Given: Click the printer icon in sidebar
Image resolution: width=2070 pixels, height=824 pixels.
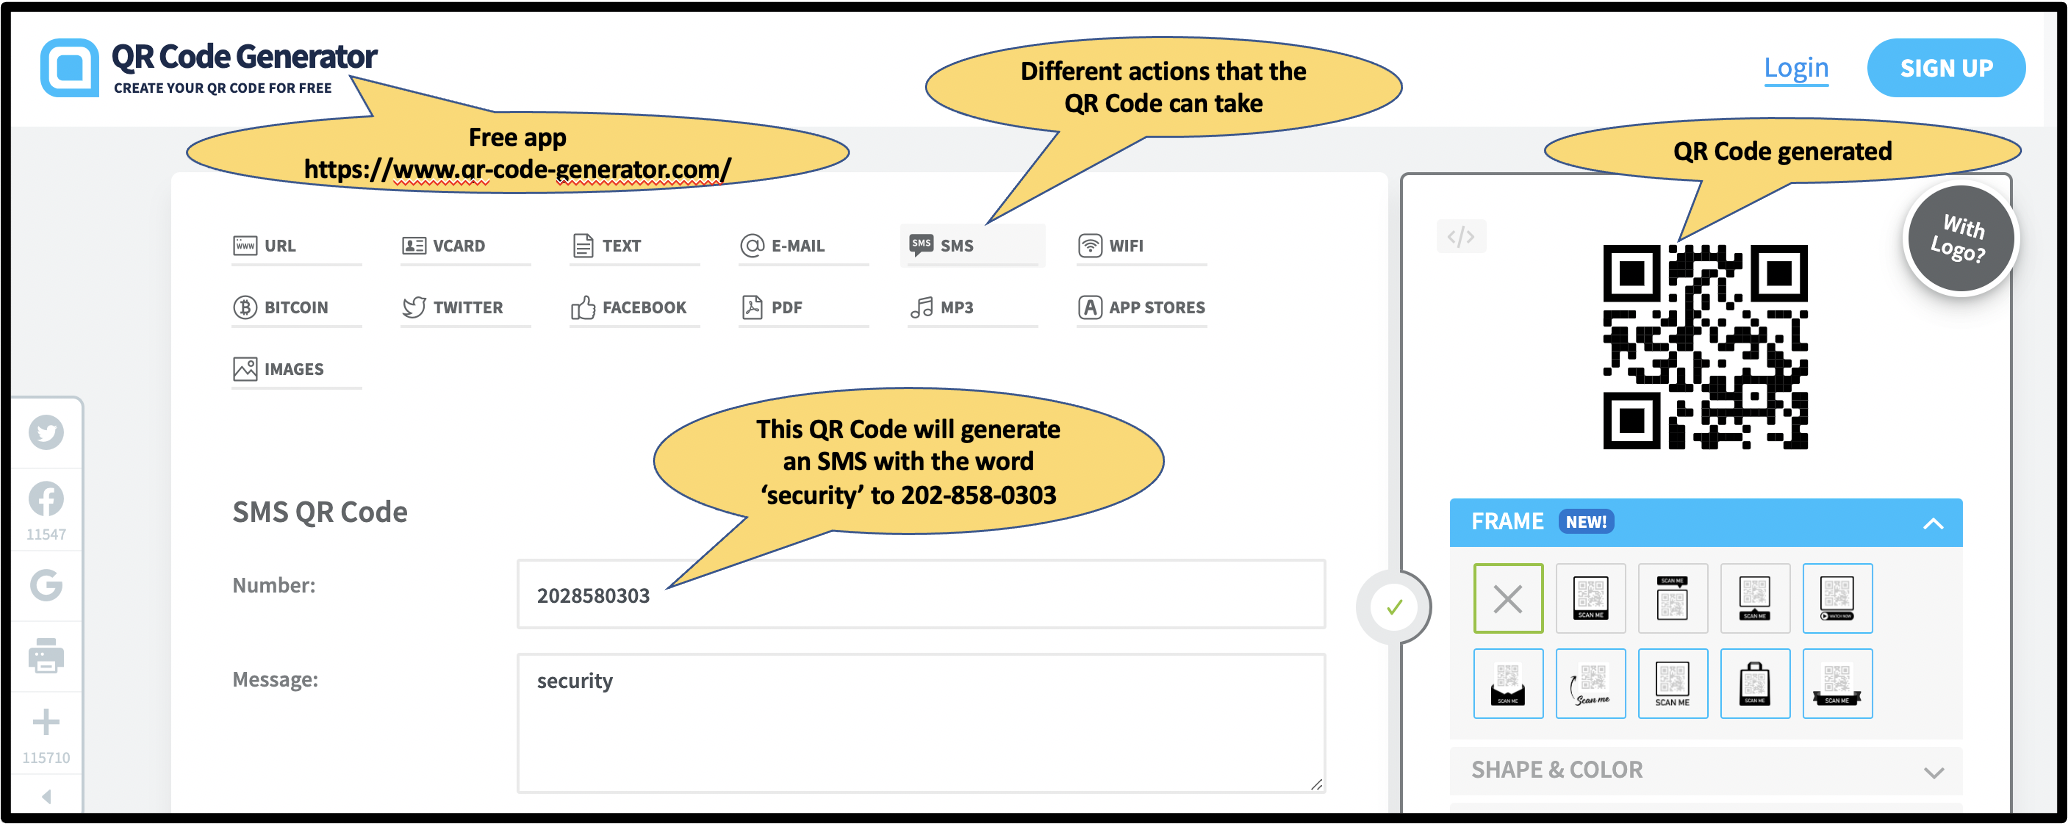Looking at the screenshot, I should 46,656.
